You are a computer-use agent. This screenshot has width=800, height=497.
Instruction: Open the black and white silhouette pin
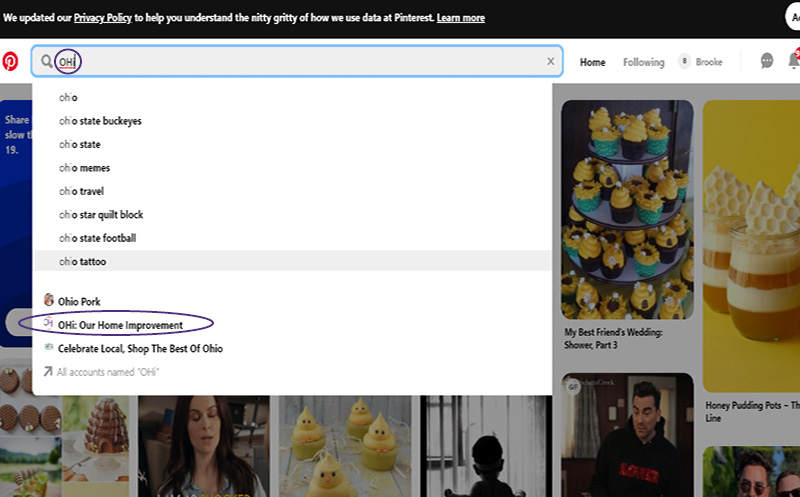coord(486,446)
